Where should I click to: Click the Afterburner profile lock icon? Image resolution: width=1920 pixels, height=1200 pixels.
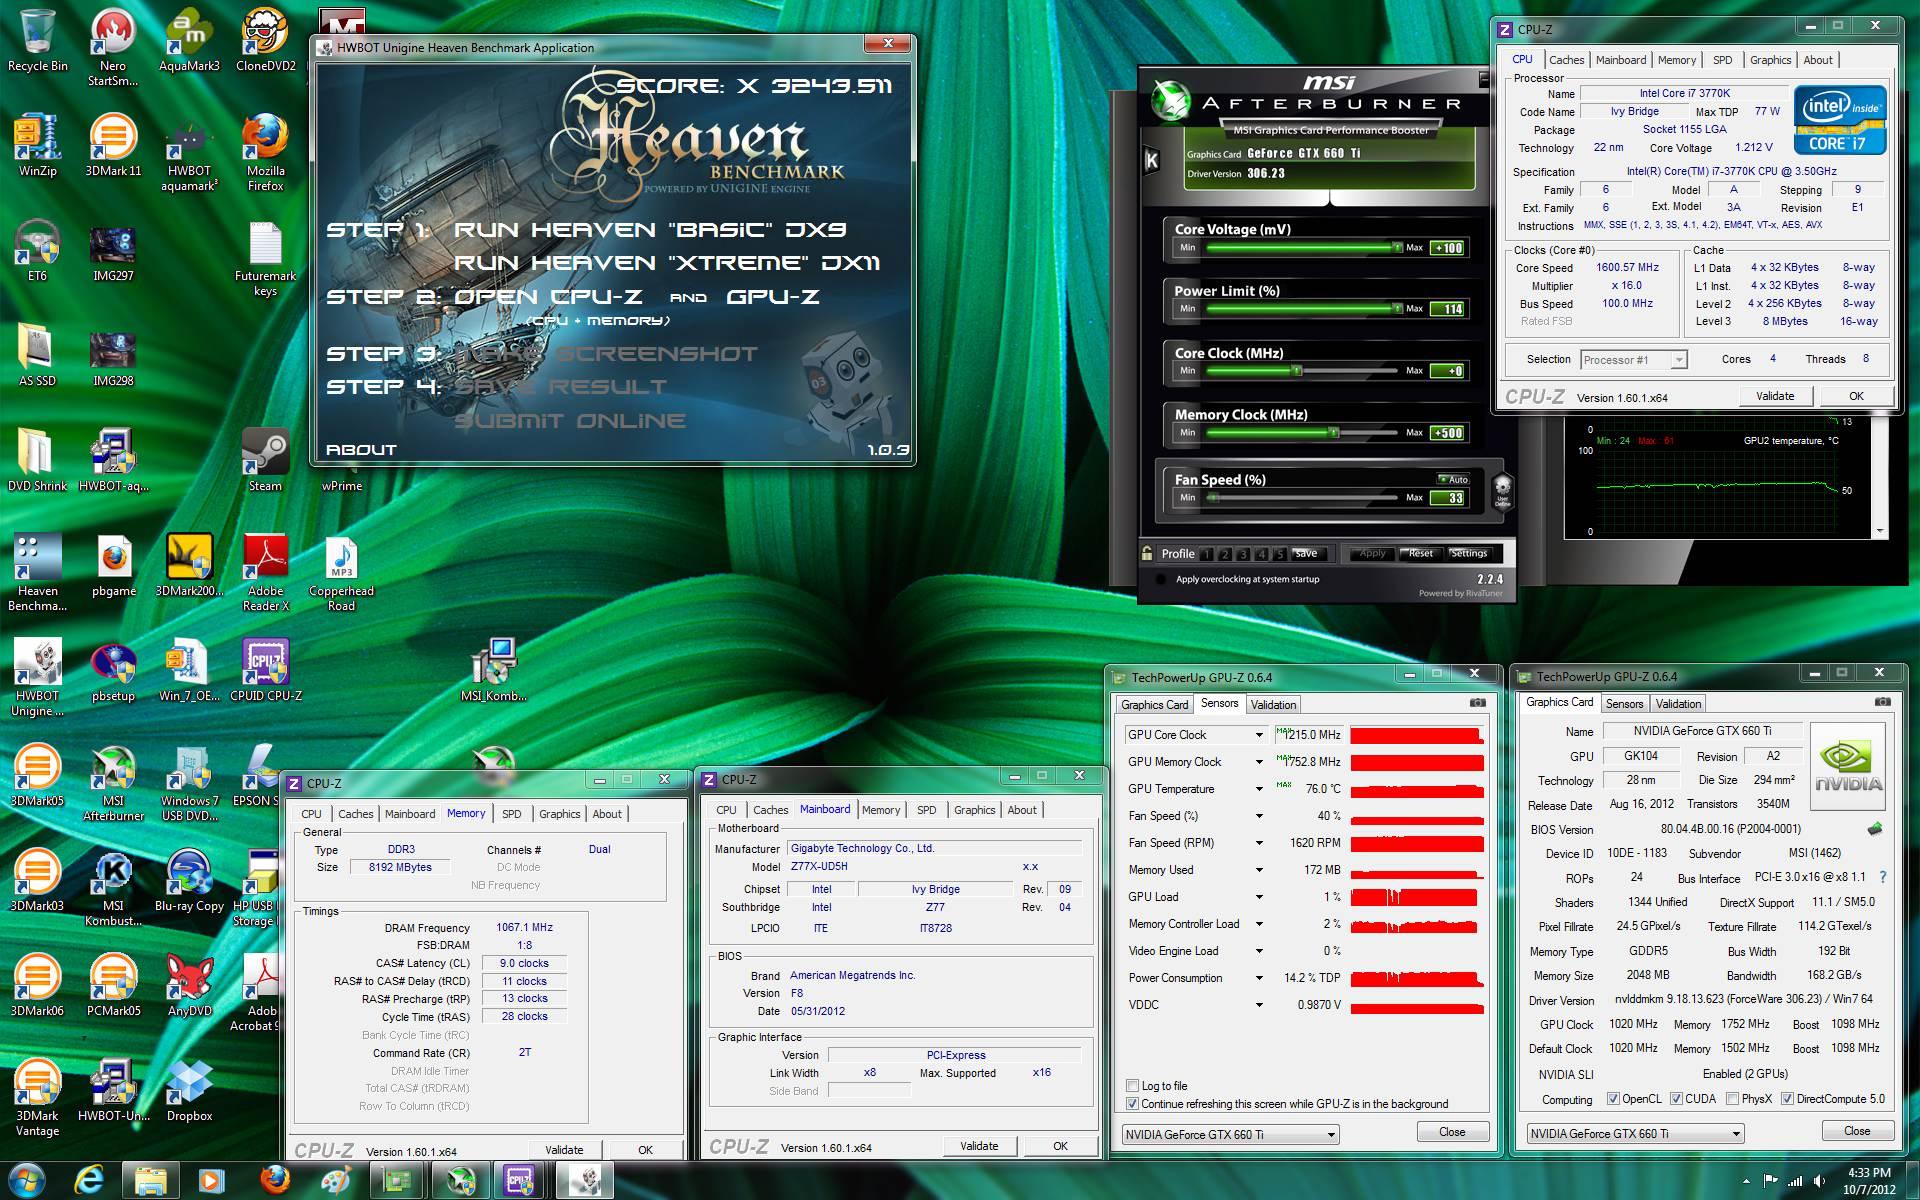pyautogui.click(x=1147, y=553)
